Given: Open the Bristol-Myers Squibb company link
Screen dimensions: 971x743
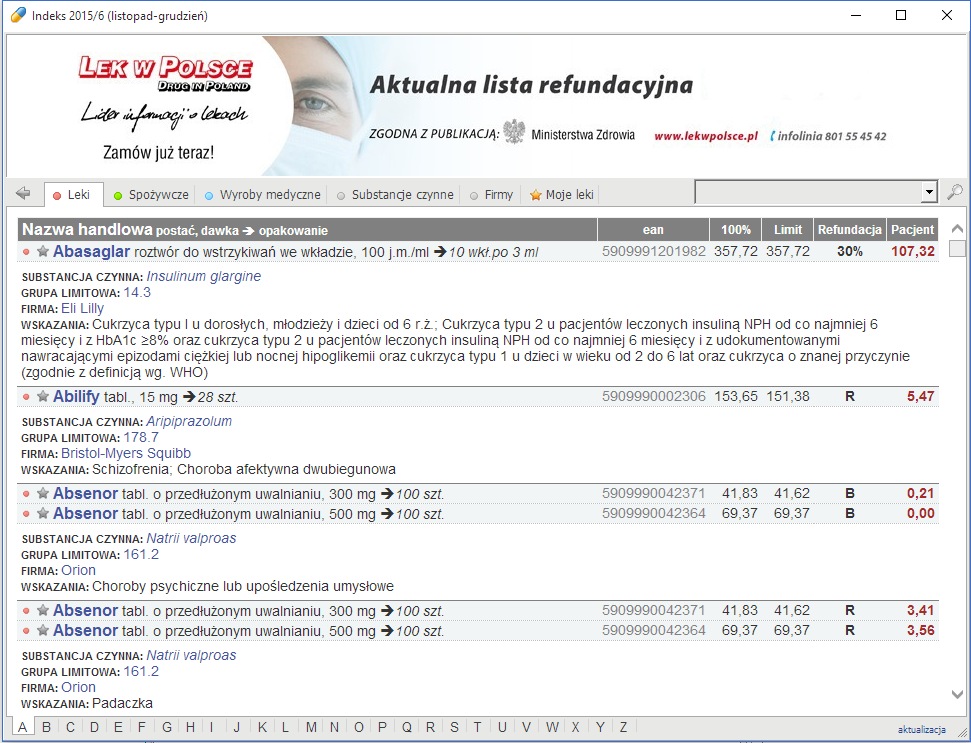Looking at the screenshot, I should pyautogui.click(x=126, y=453).
